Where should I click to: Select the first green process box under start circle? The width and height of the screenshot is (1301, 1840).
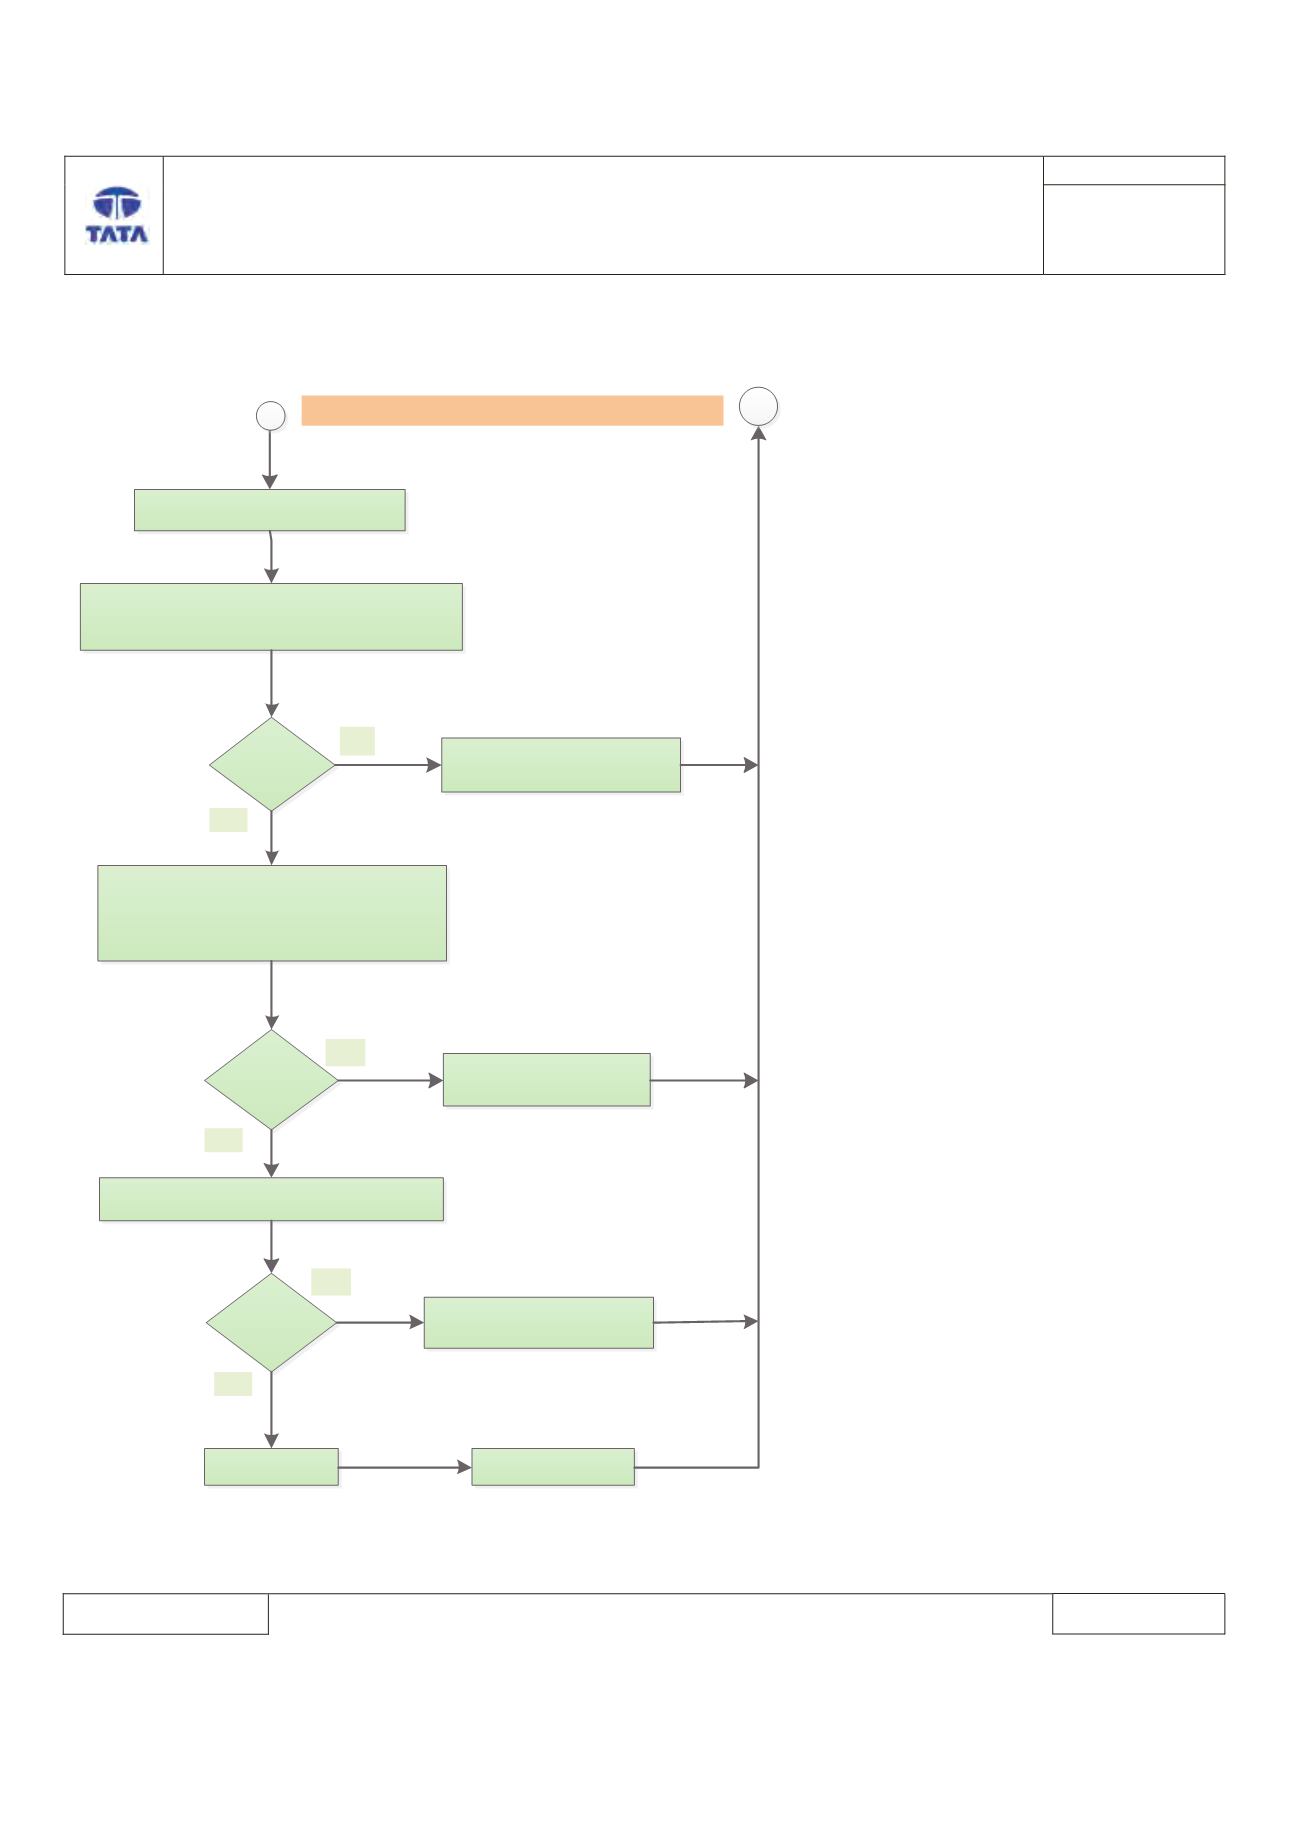pos(270,510)
